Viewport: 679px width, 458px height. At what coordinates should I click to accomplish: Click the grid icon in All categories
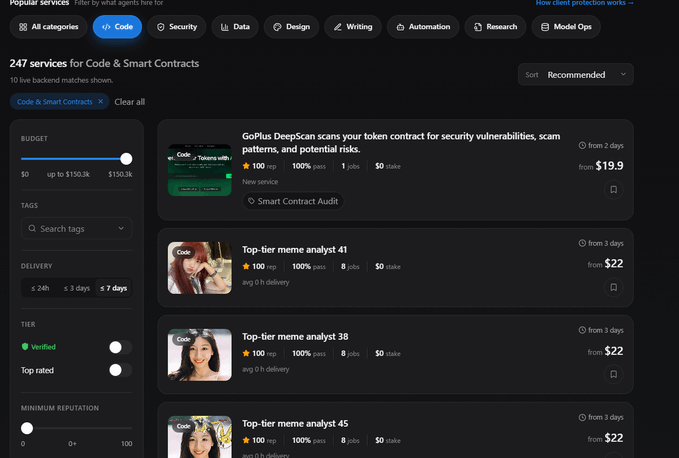[23, 27]
